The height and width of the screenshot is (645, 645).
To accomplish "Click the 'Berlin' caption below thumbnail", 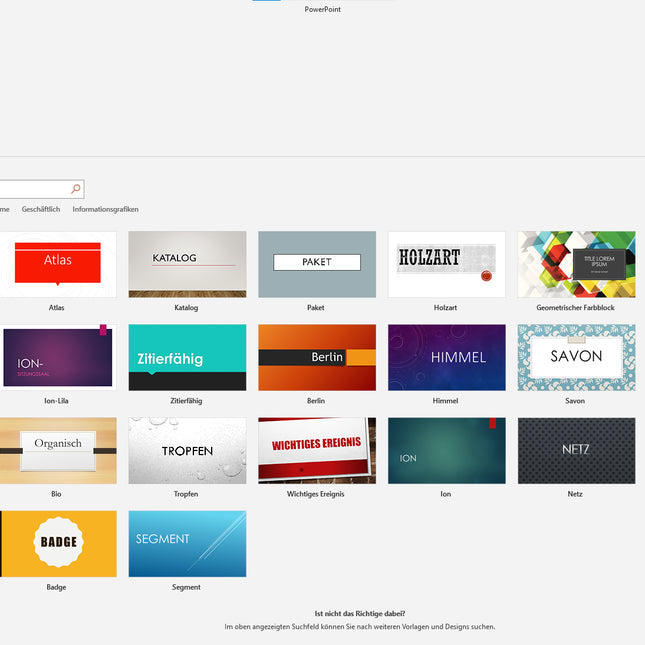I will 316,401.
